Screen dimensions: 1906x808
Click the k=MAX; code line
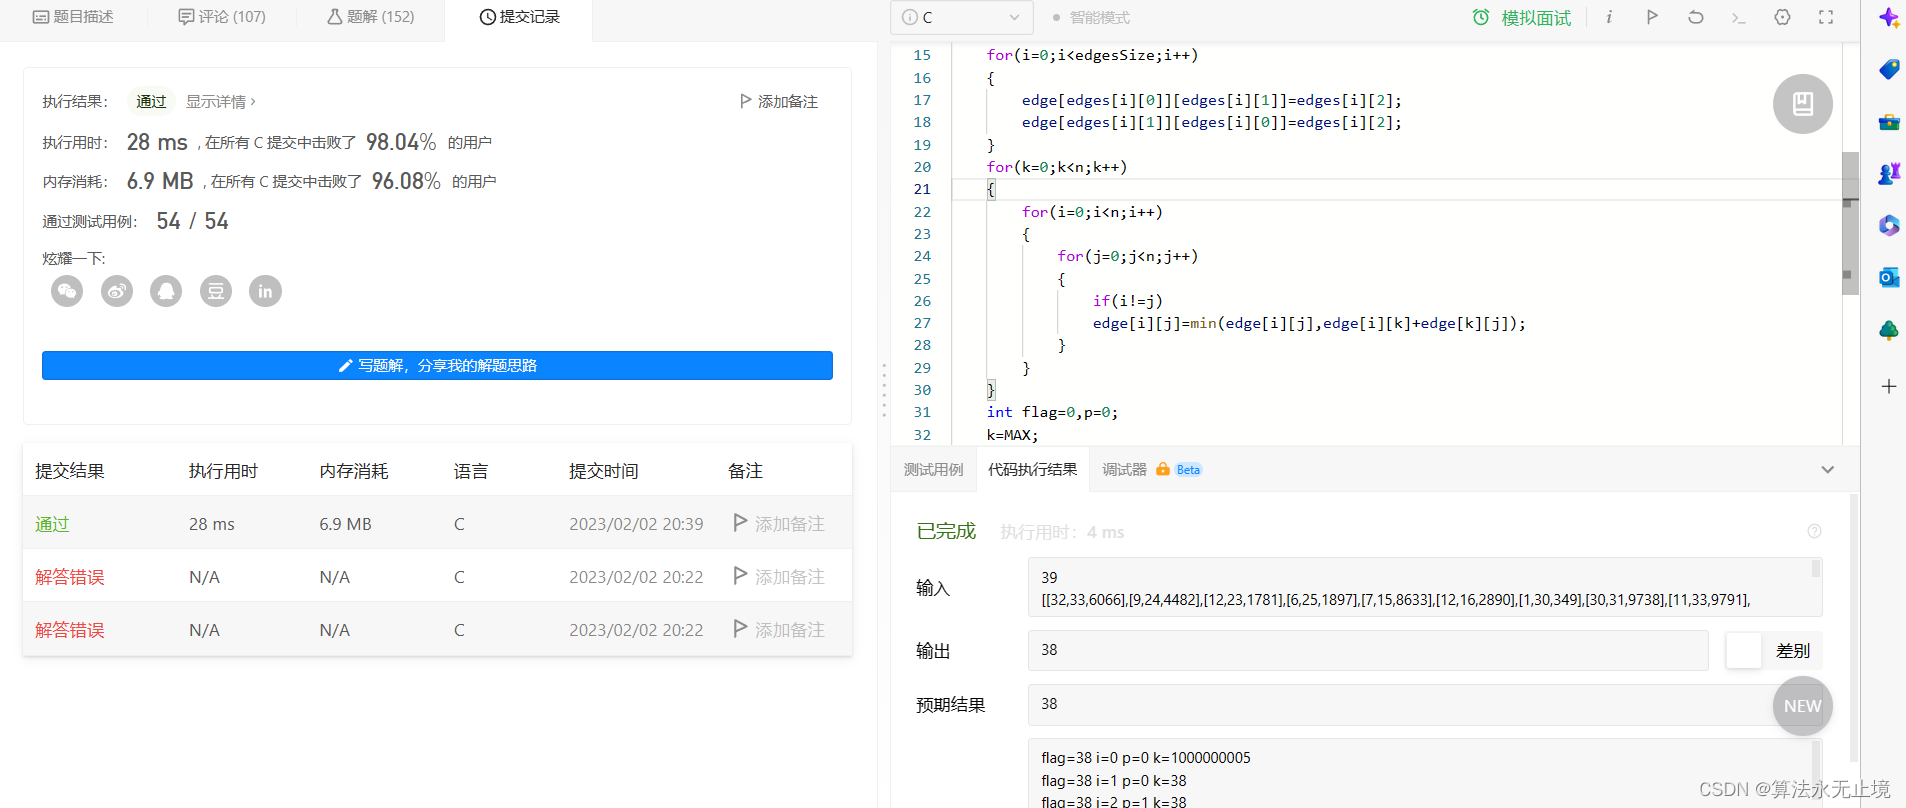1012,435
